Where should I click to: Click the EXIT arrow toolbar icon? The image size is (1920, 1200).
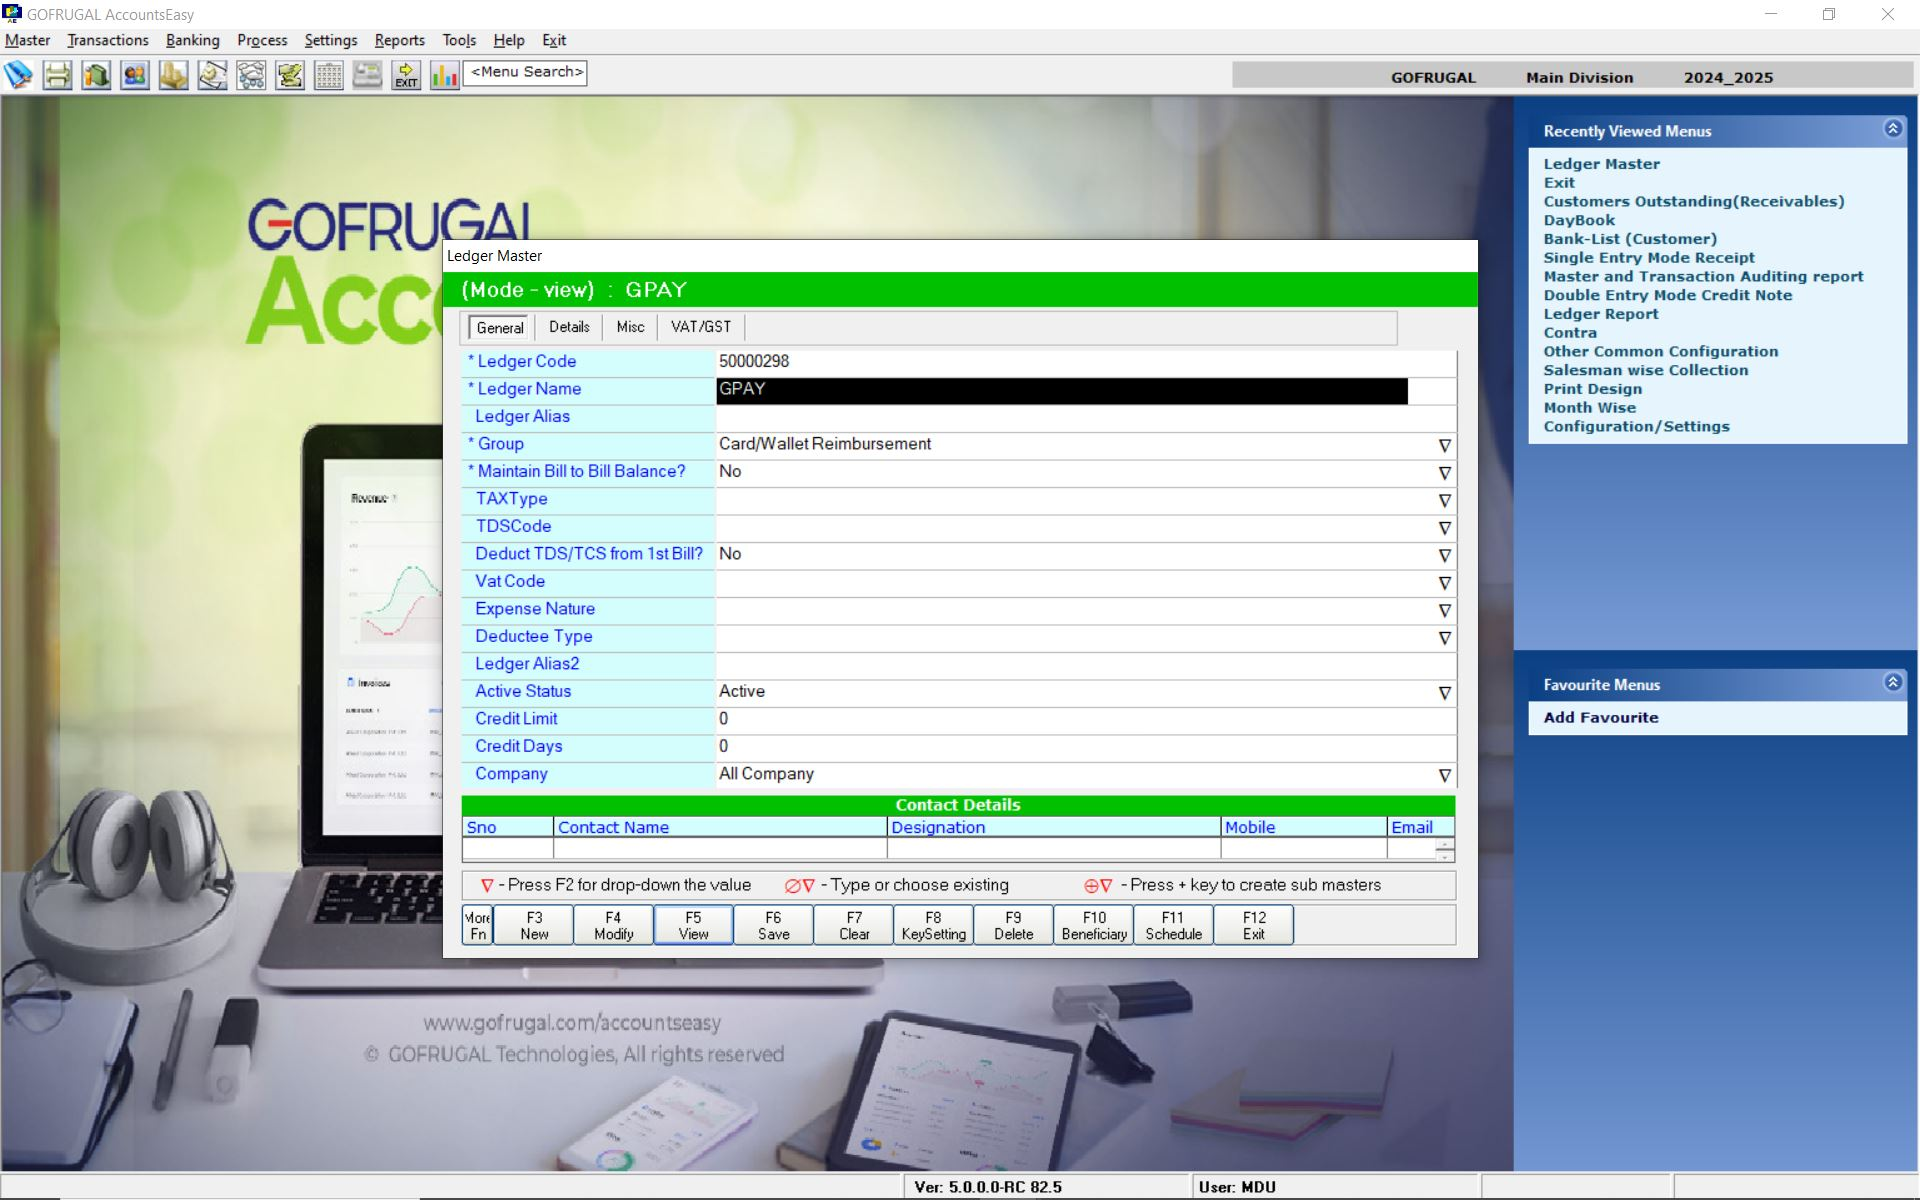pyautogui.click(x=406, y=75)
